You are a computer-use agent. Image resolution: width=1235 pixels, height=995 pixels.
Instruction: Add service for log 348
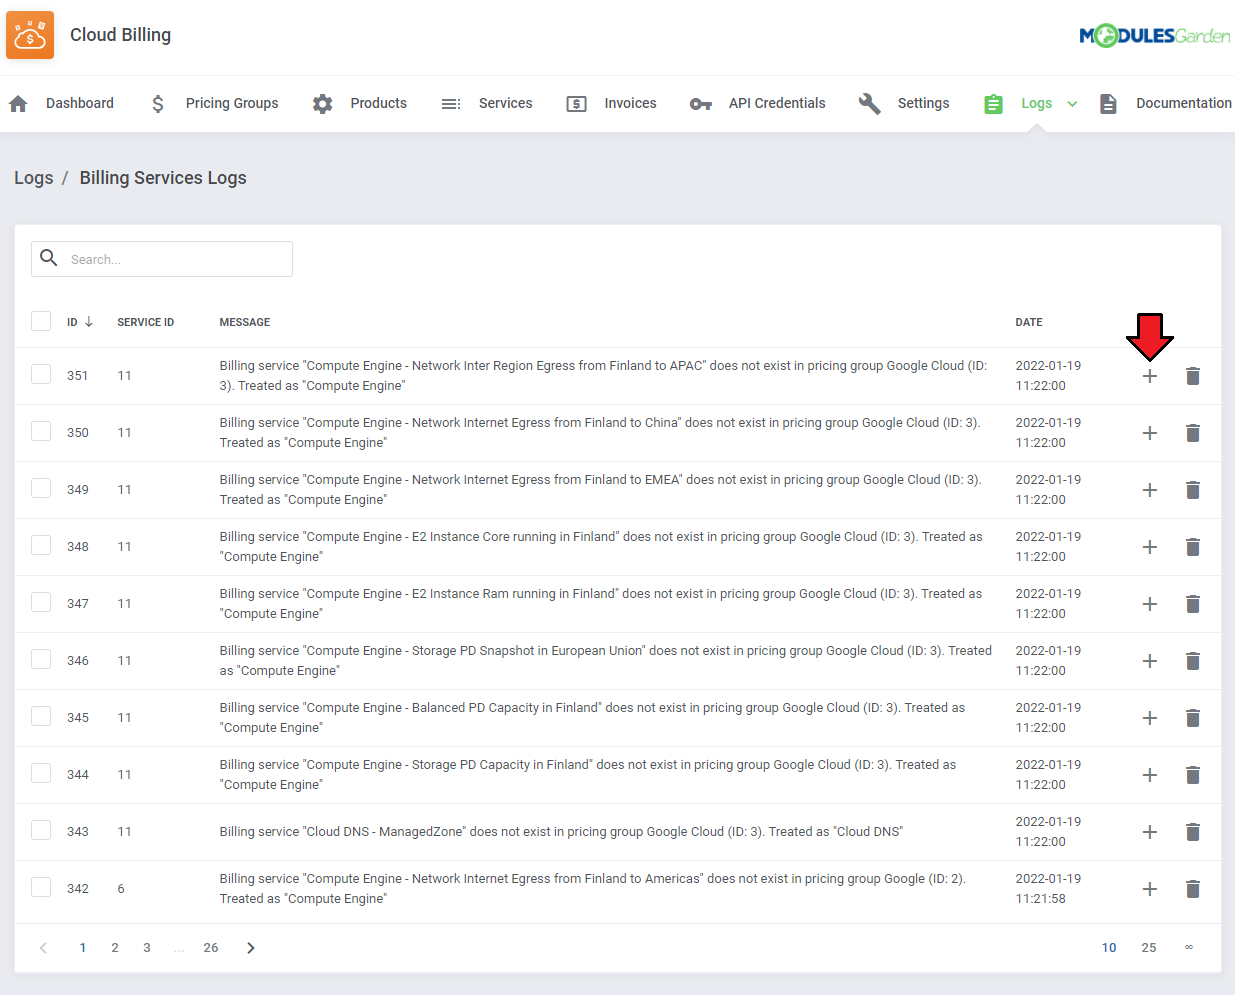(1150, 547)
